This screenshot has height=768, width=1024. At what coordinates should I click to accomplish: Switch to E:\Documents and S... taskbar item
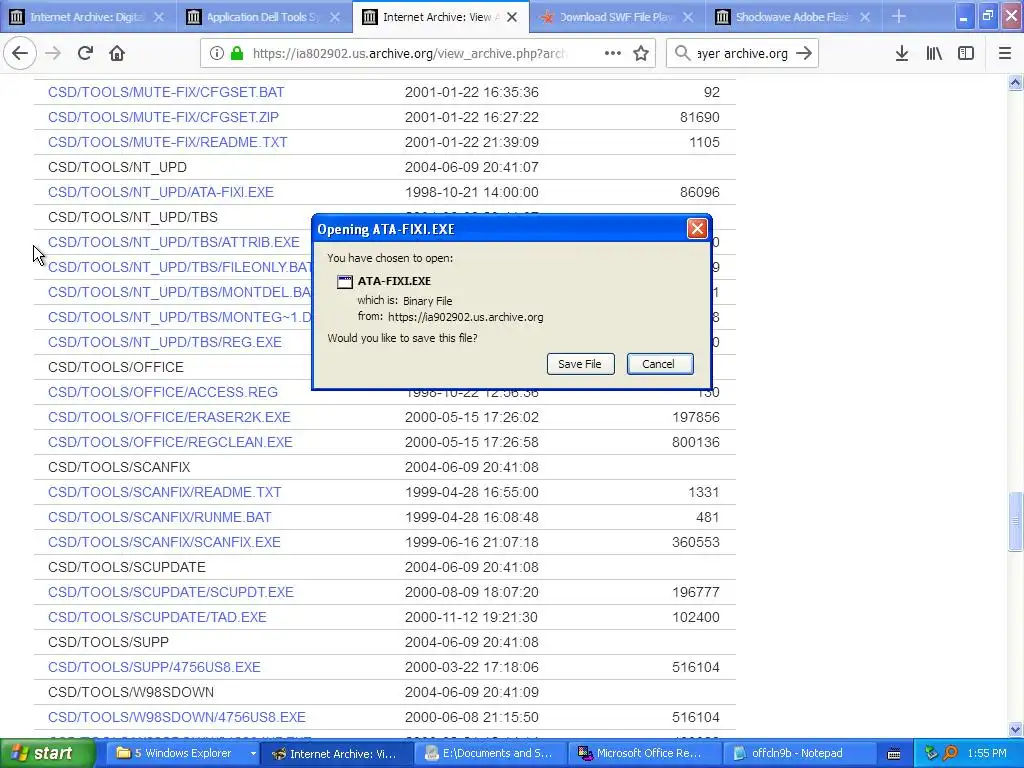point(493,753)
